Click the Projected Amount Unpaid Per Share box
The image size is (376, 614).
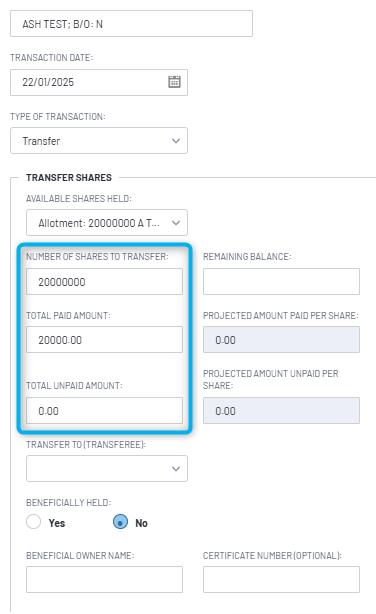point(281,410)
